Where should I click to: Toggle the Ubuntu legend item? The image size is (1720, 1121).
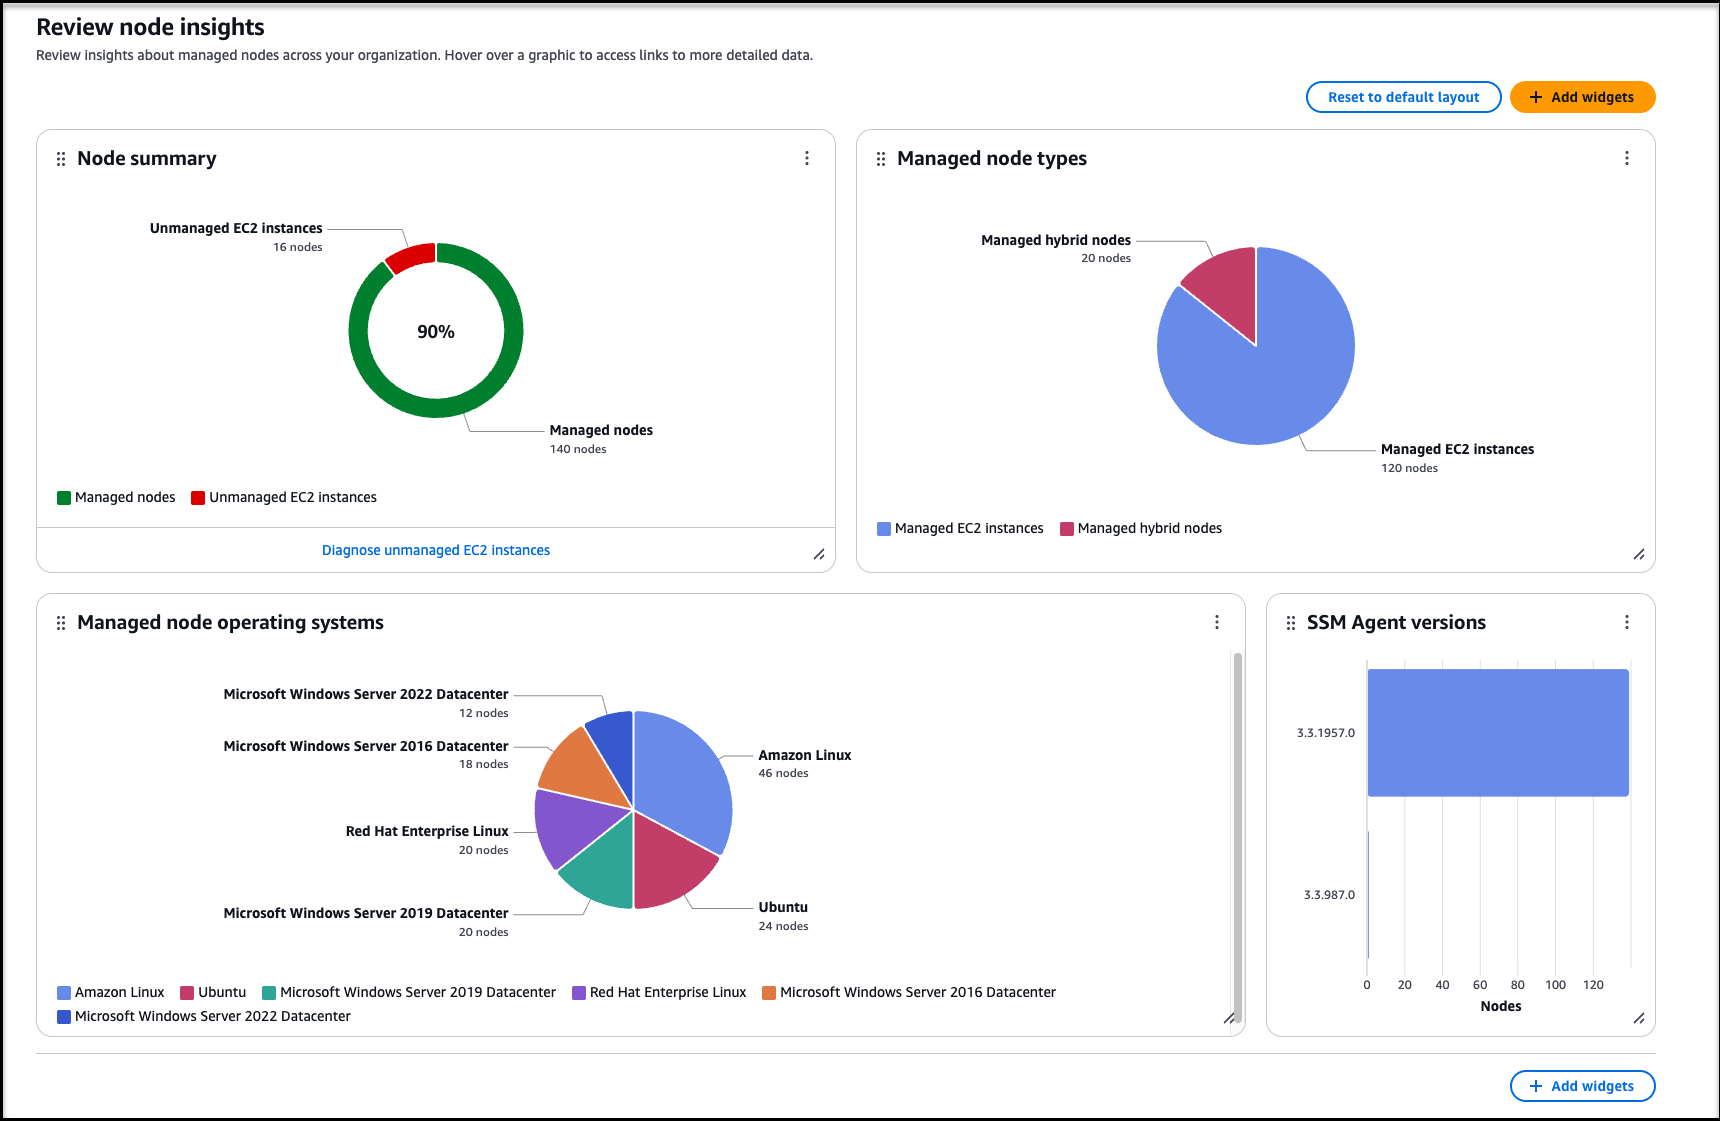pos(213,992)
